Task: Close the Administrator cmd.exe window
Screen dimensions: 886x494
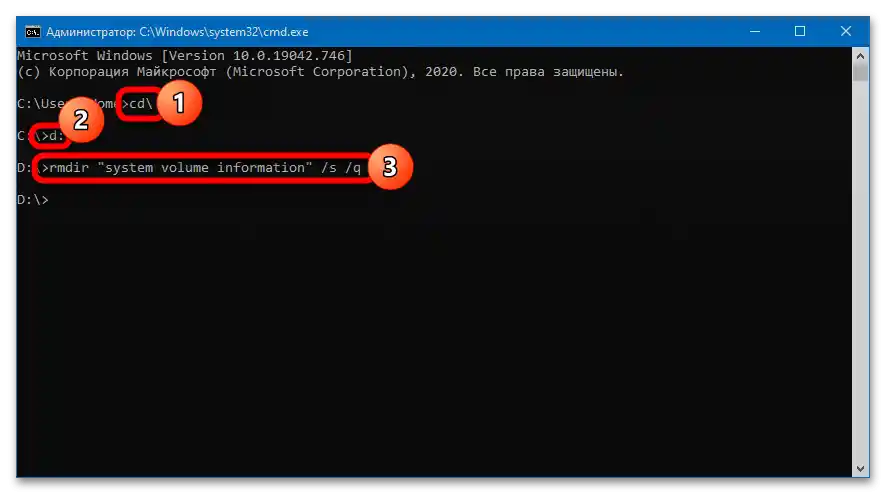Action: coord(845,32)
